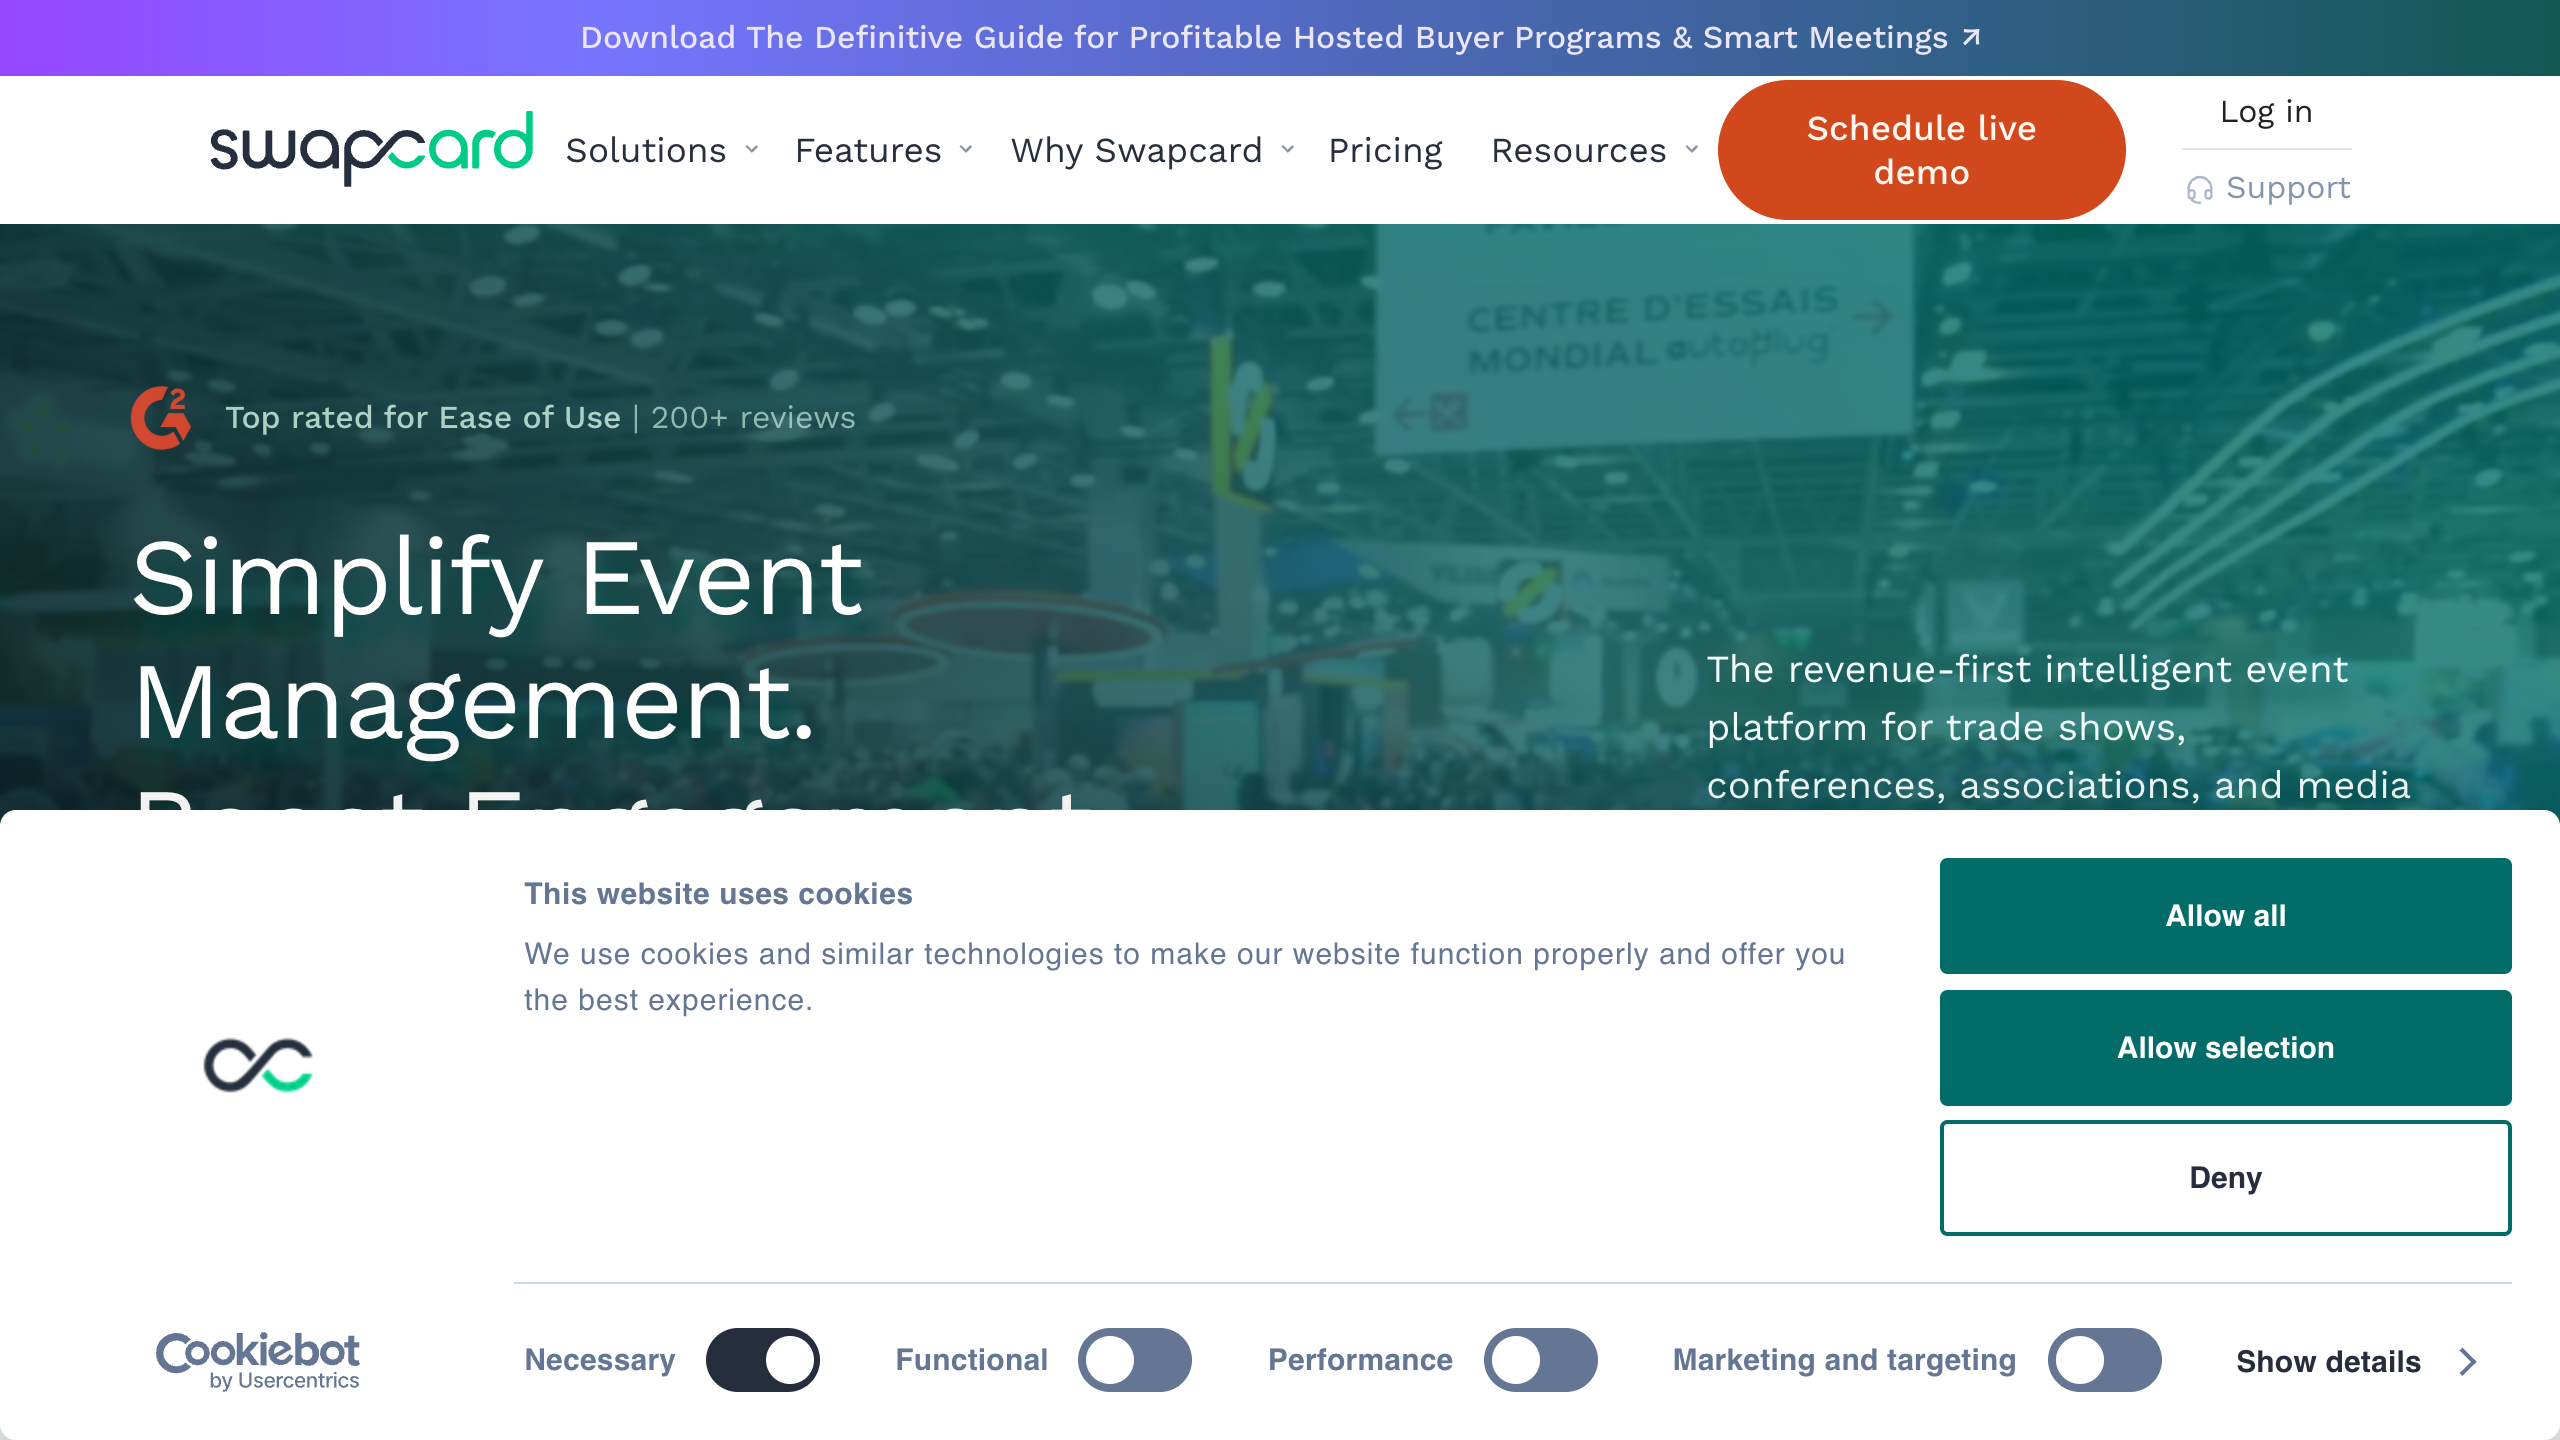Expand the Resources dropdown menu
Viewport: 2560px width, 1440px height.
pyautogui.click(x=1578, y=150)
